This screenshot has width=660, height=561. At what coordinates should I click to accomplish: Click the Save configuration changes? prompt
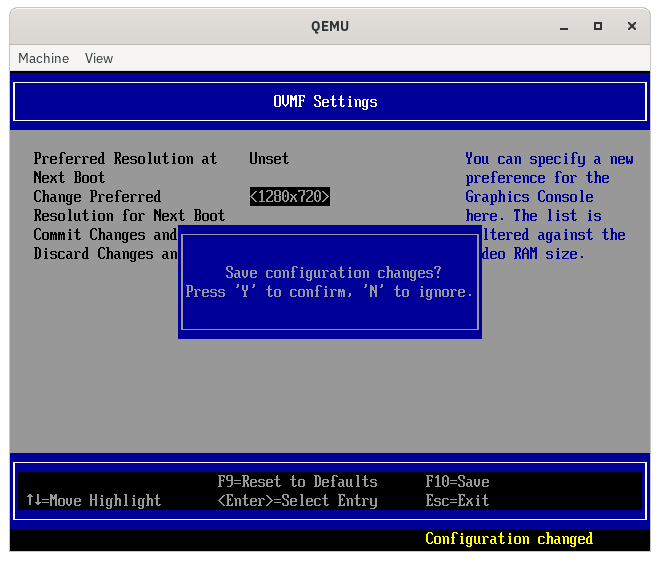pos(333,273)
